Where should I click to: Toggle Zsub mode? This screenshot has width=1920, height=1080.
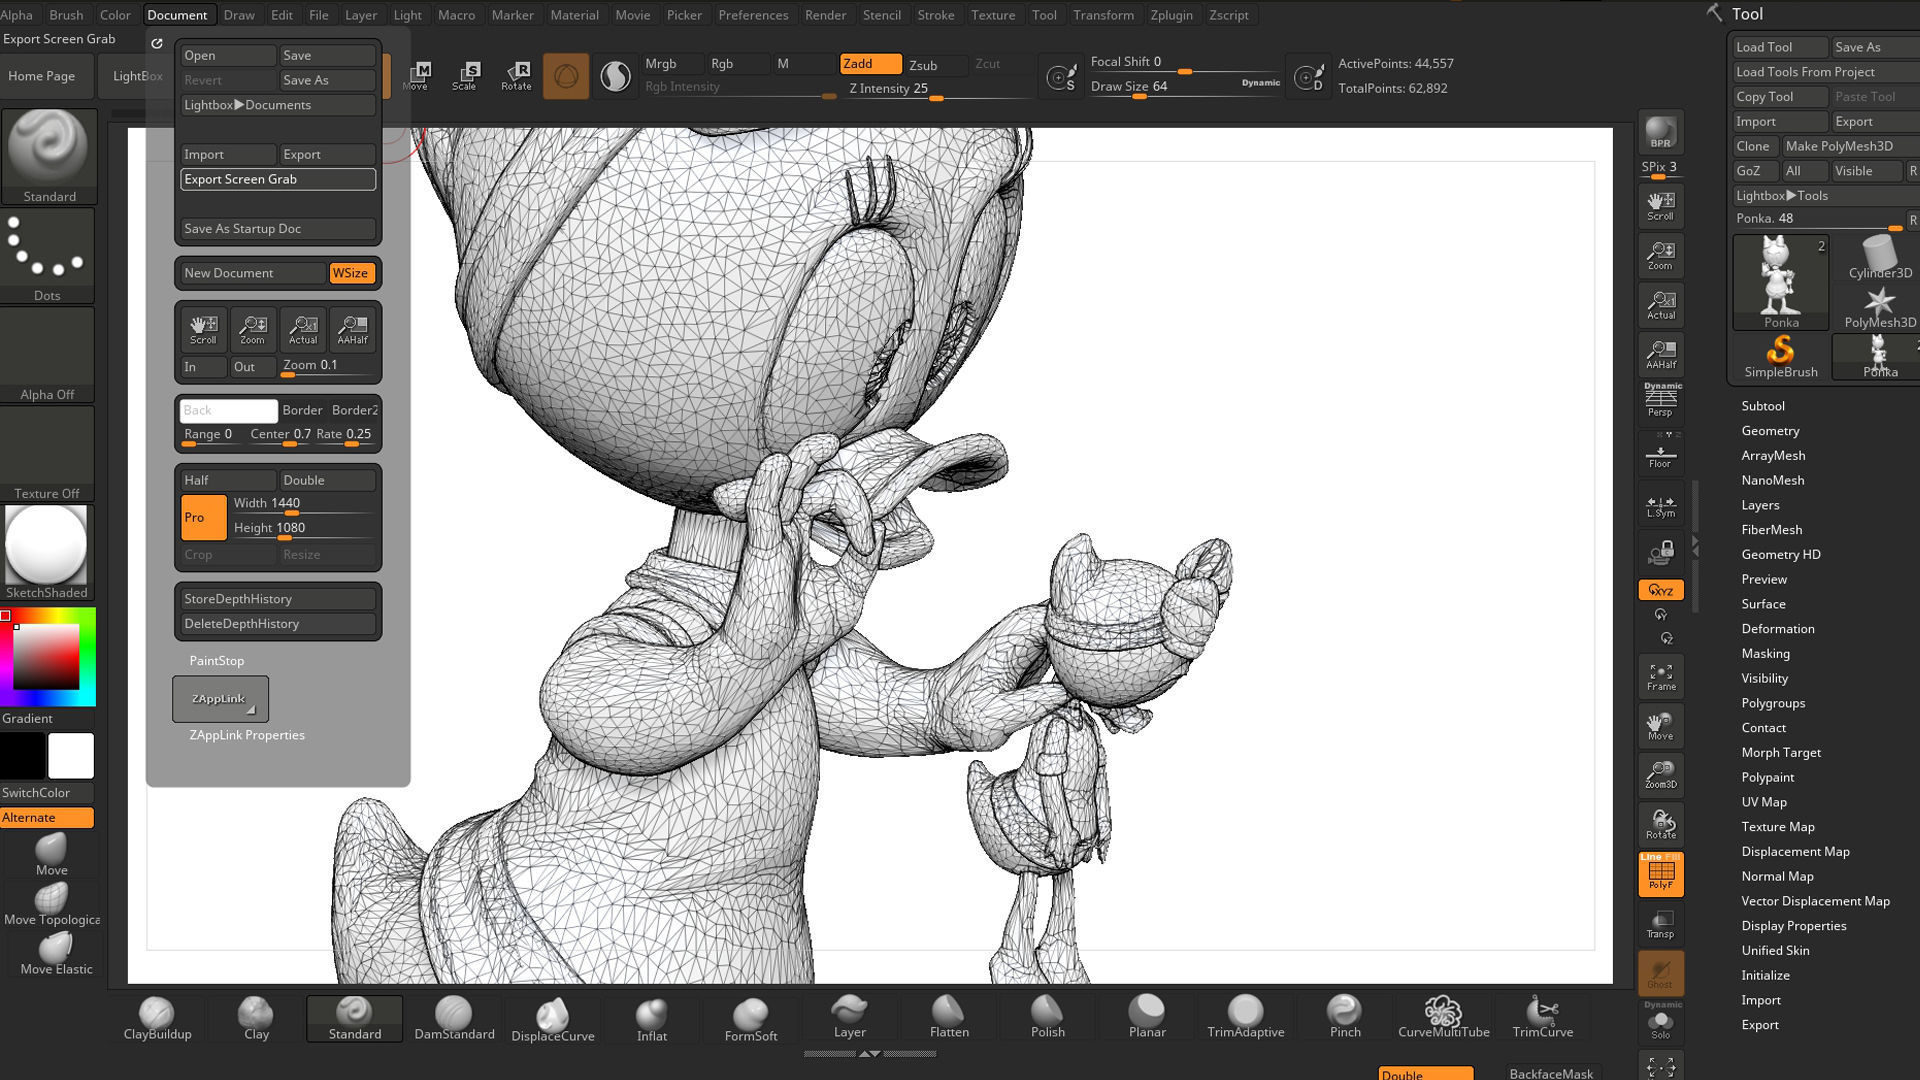[x=935, y=65]
